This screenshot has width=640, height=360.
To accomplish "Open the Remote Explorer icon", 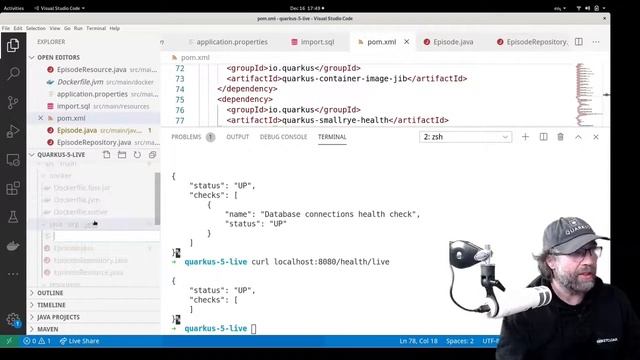I will tap(13, 160).
